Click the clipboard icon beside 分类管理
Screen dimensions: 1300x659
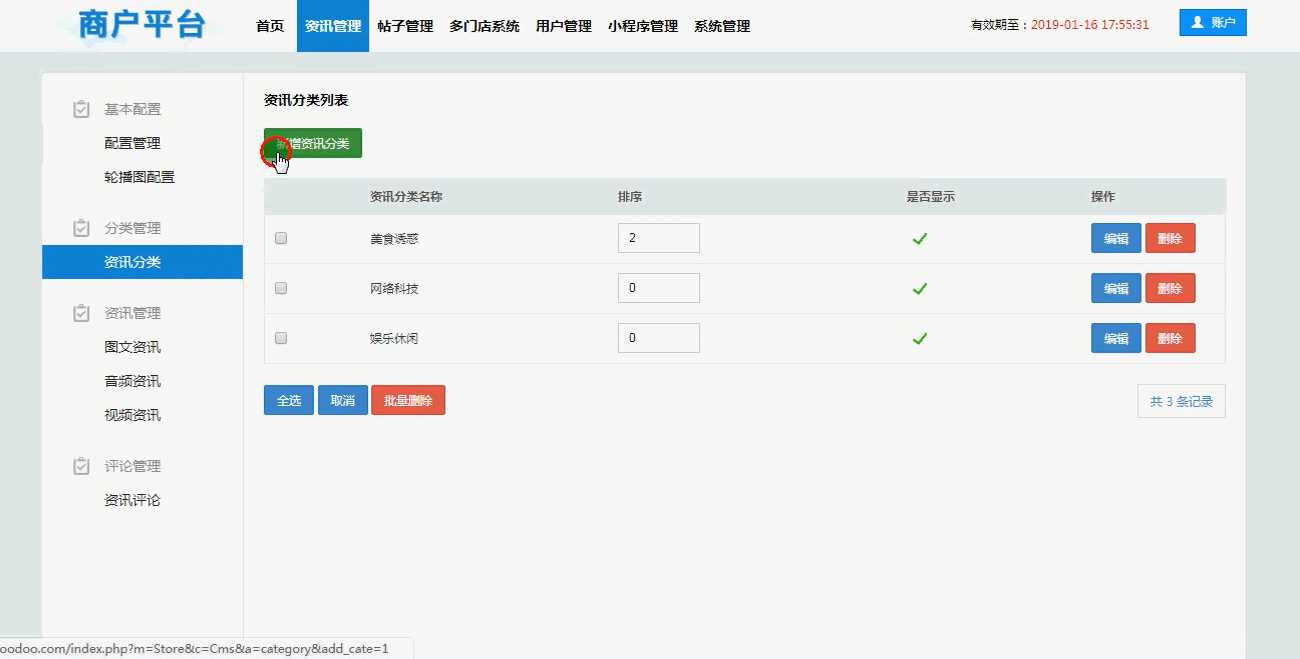82,228
